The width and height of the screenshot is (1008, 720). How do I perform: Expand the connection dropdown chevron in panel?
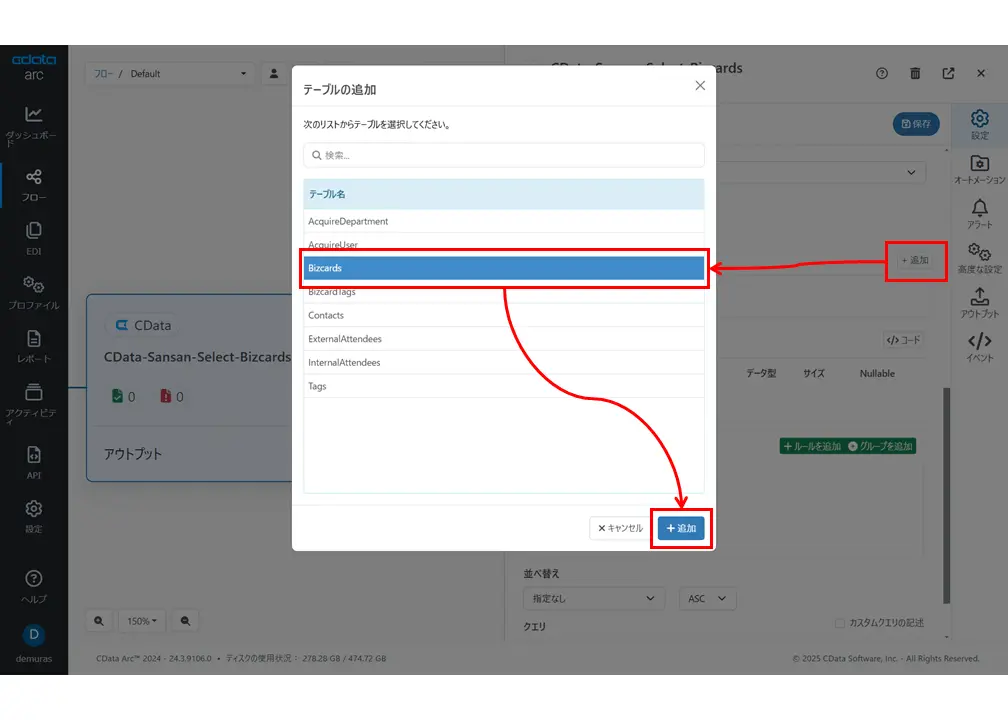click(911, 172)
